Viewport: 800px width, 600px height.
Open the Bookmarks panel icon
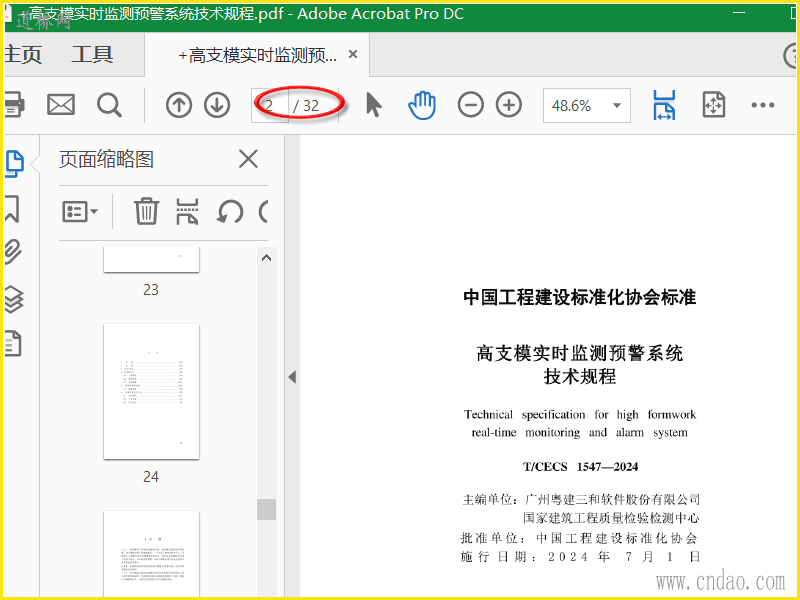[12, 208]
